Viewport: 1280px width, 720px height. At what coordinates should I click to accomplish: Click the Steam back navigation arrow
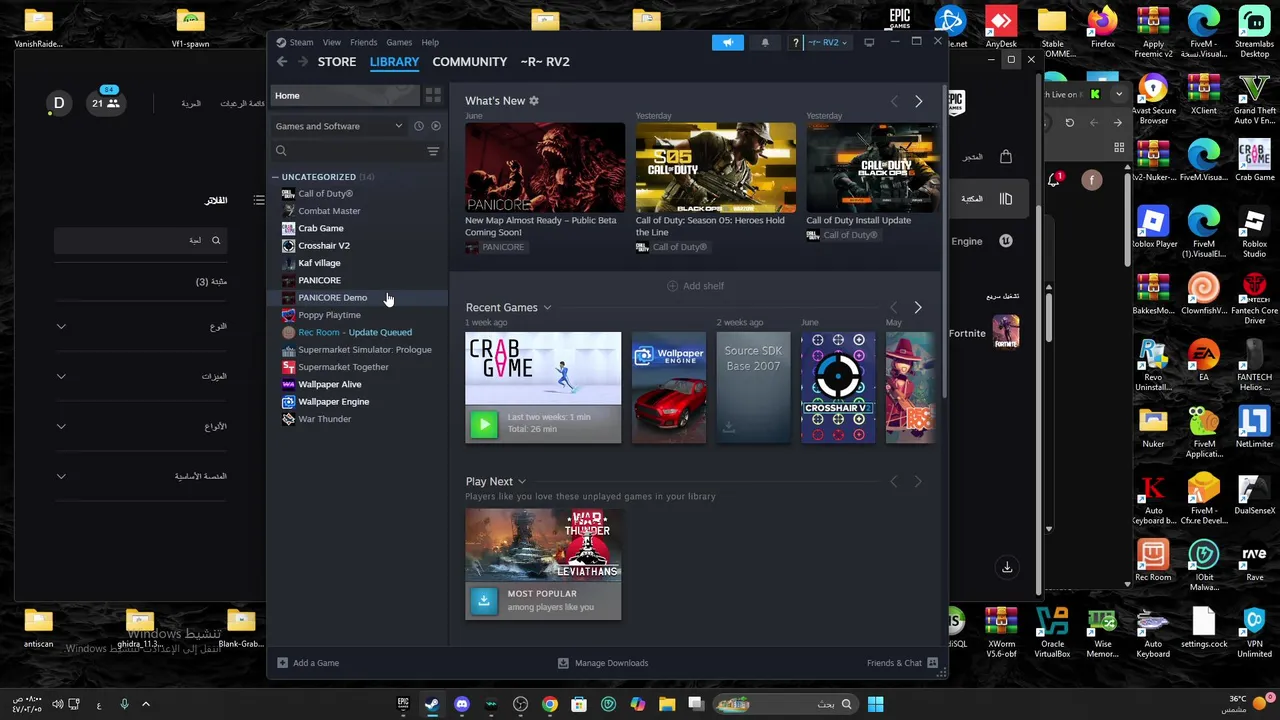[x=282, y=62]
